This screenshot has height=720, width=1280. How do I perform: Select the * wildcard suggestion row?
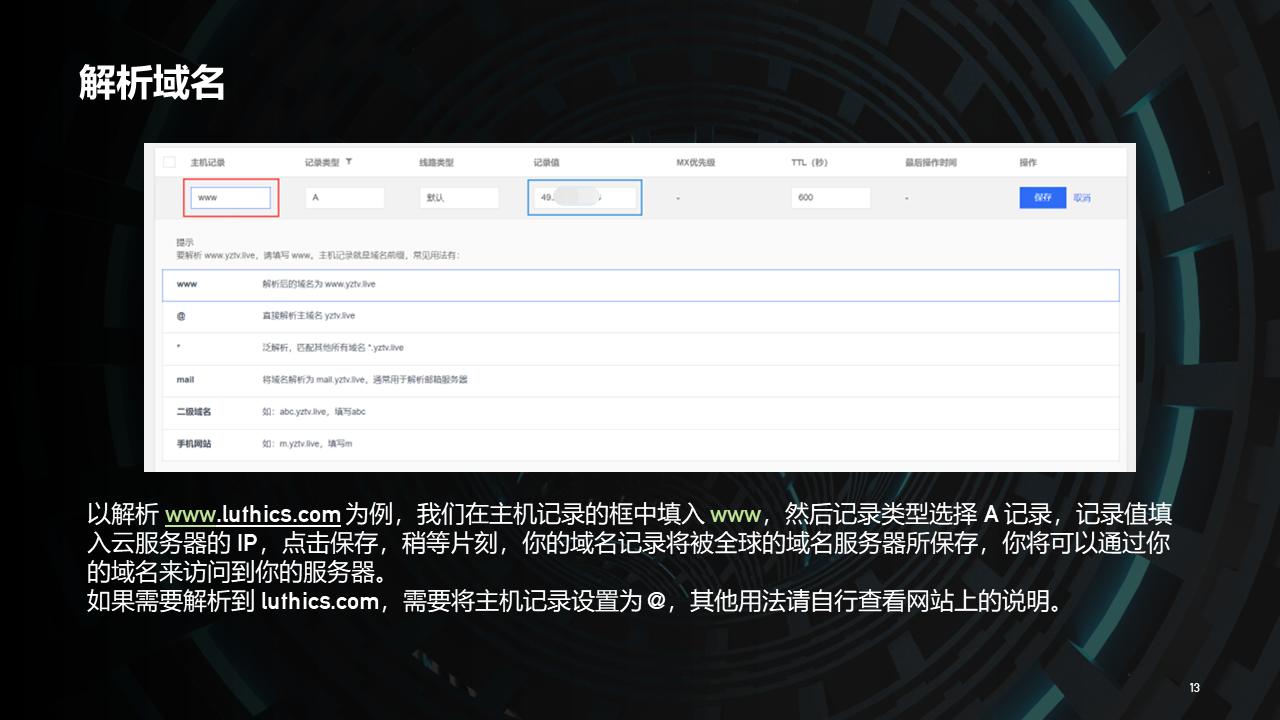point(640,348)
